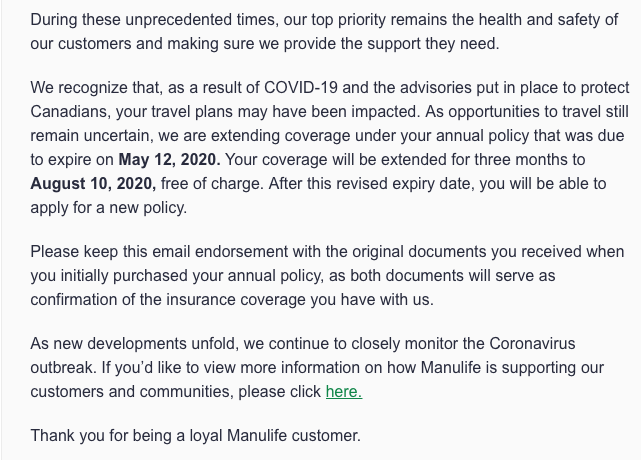Image resolution: width=641 pixels, height=460 pixels.
Task: Click the bold "May 12, 2020" date
Action: click(x=166, y=160)
